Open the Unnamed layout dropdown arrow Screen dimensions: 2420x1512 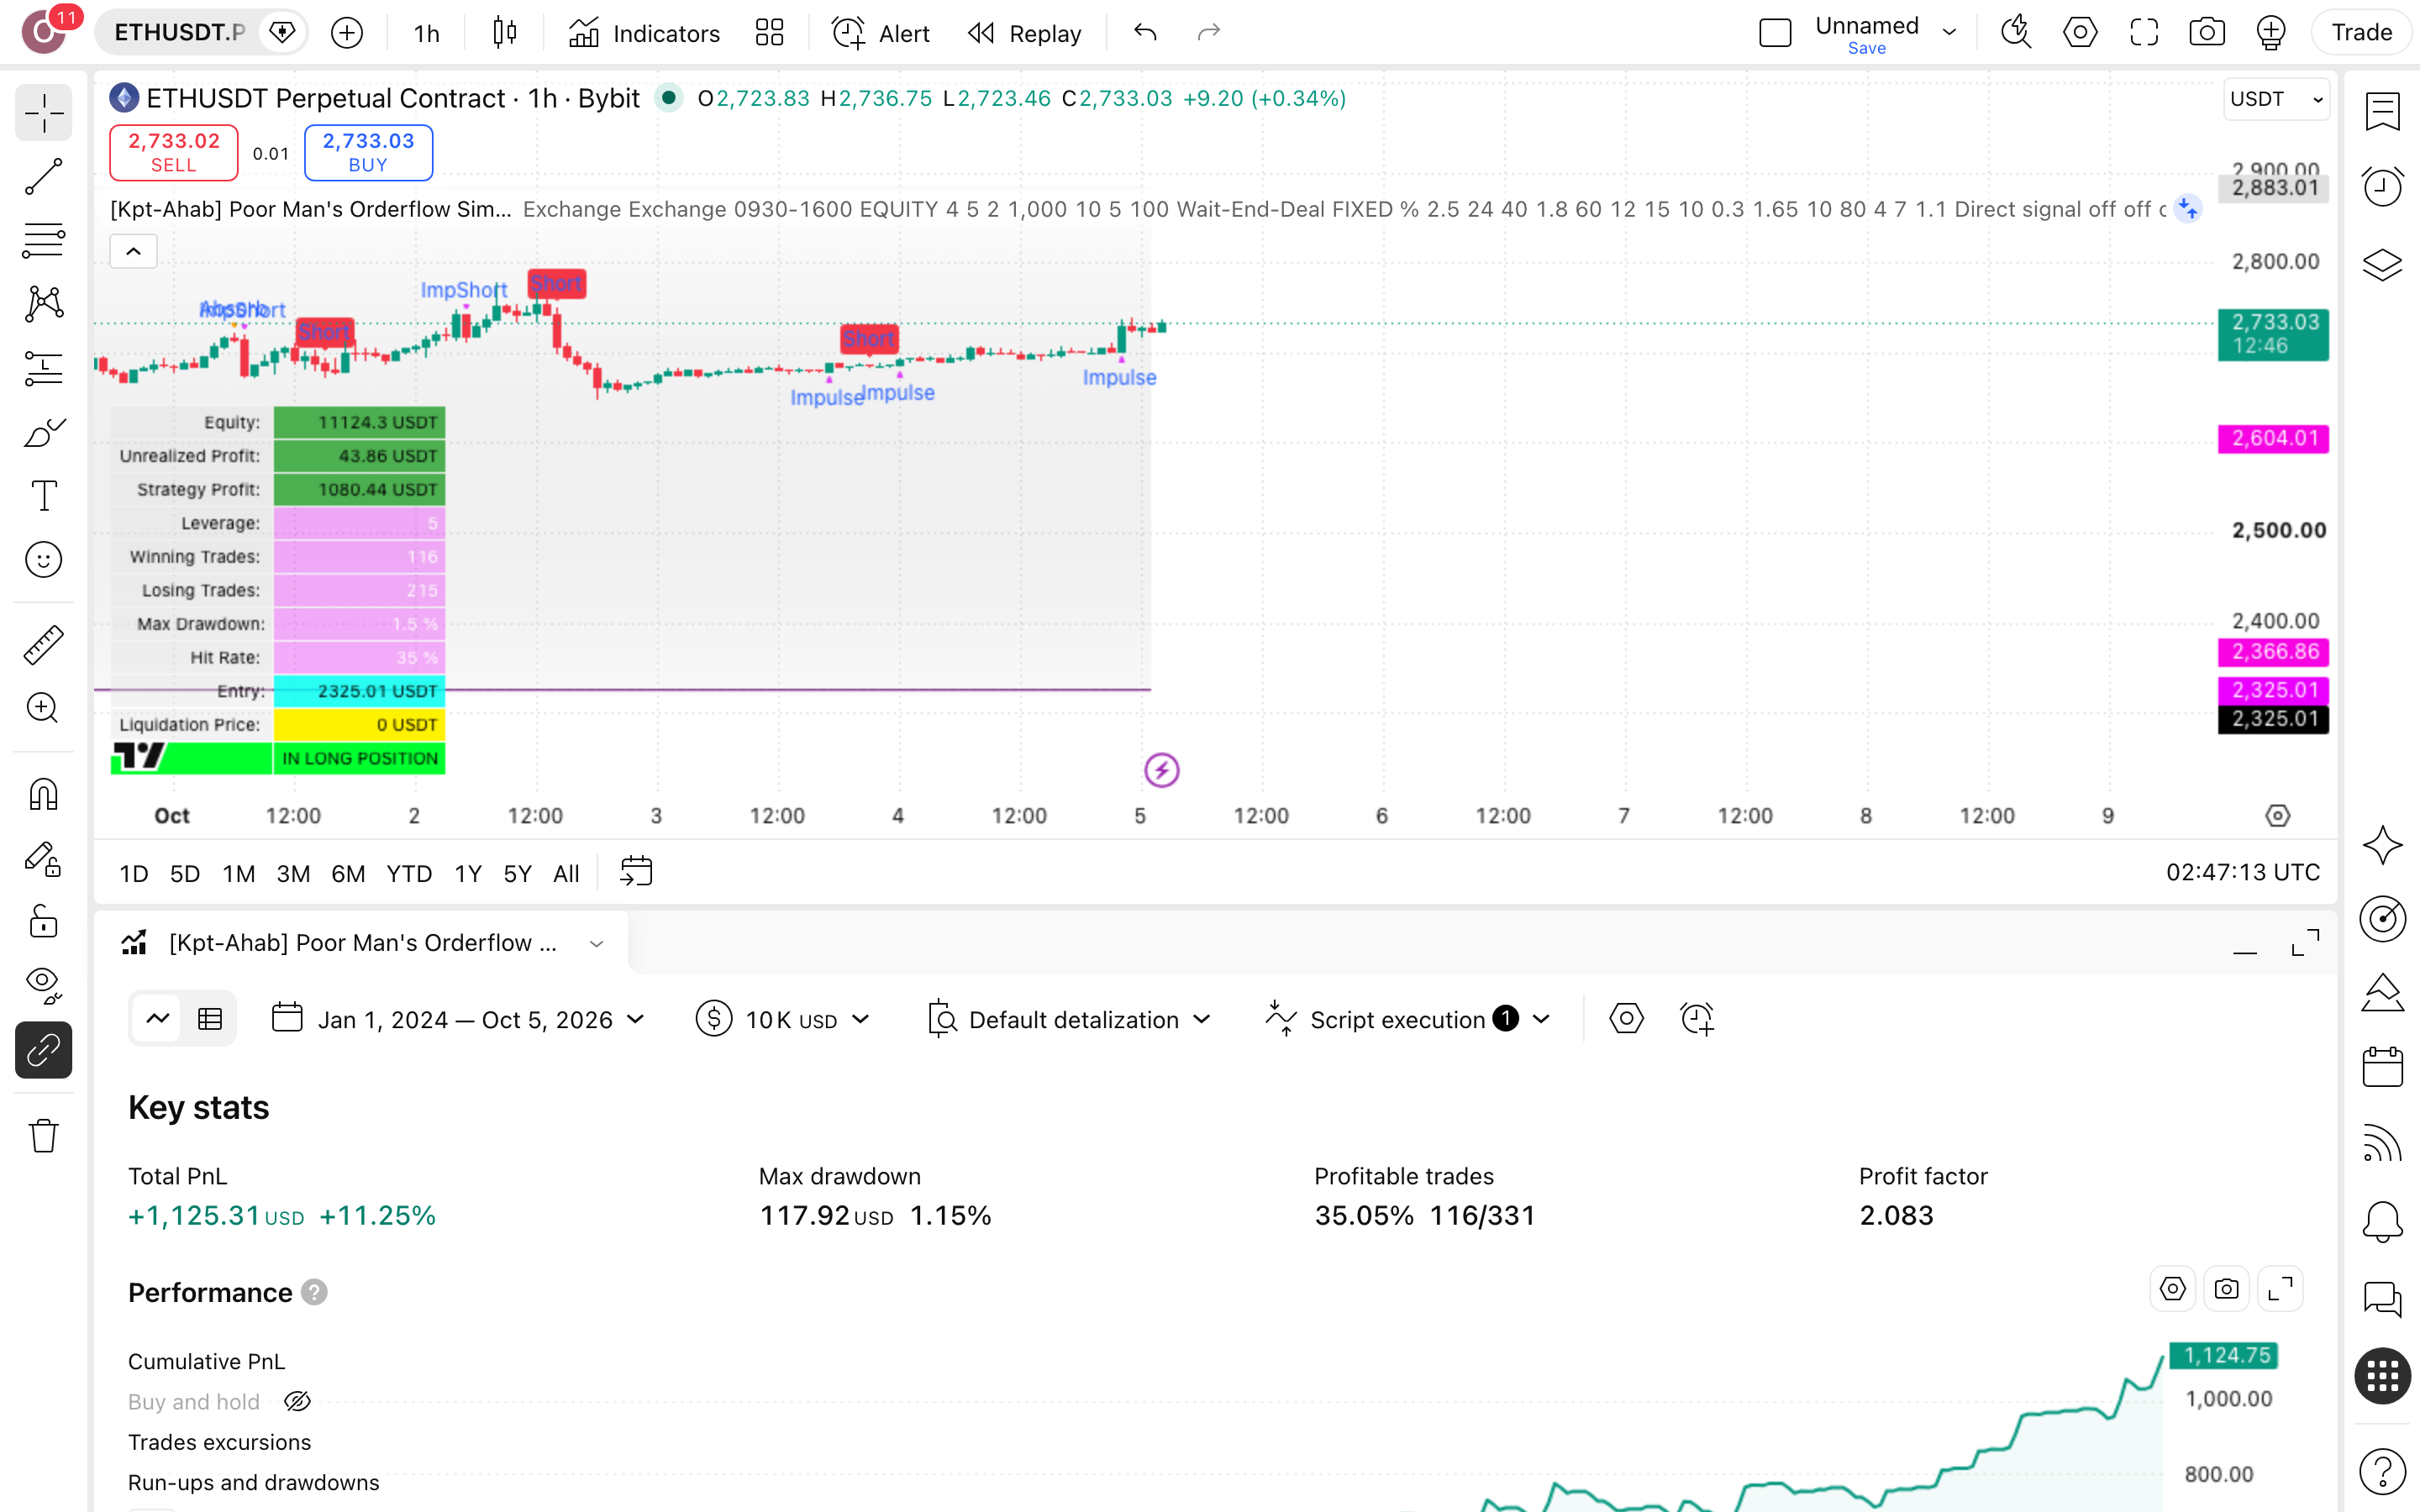(1949, 33)
